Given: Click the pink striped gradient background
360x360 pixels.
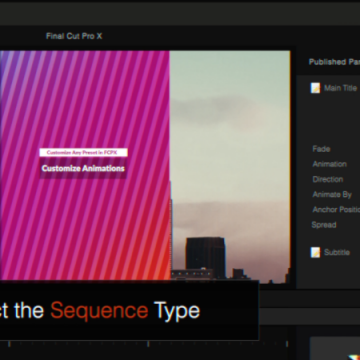Looking at the screenshot, I should [x=85, y=100].
